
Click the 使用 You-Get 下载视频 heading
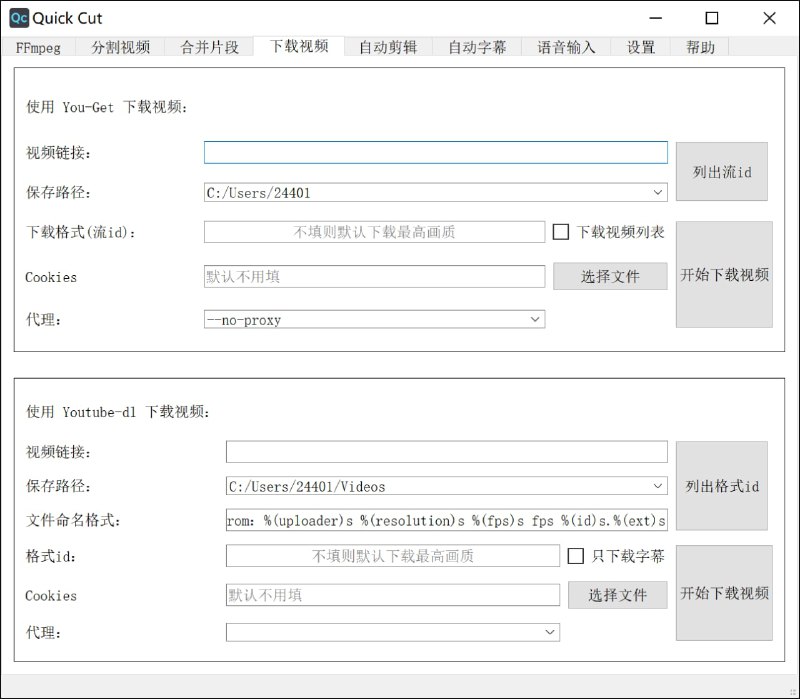[x=107, y=107]
